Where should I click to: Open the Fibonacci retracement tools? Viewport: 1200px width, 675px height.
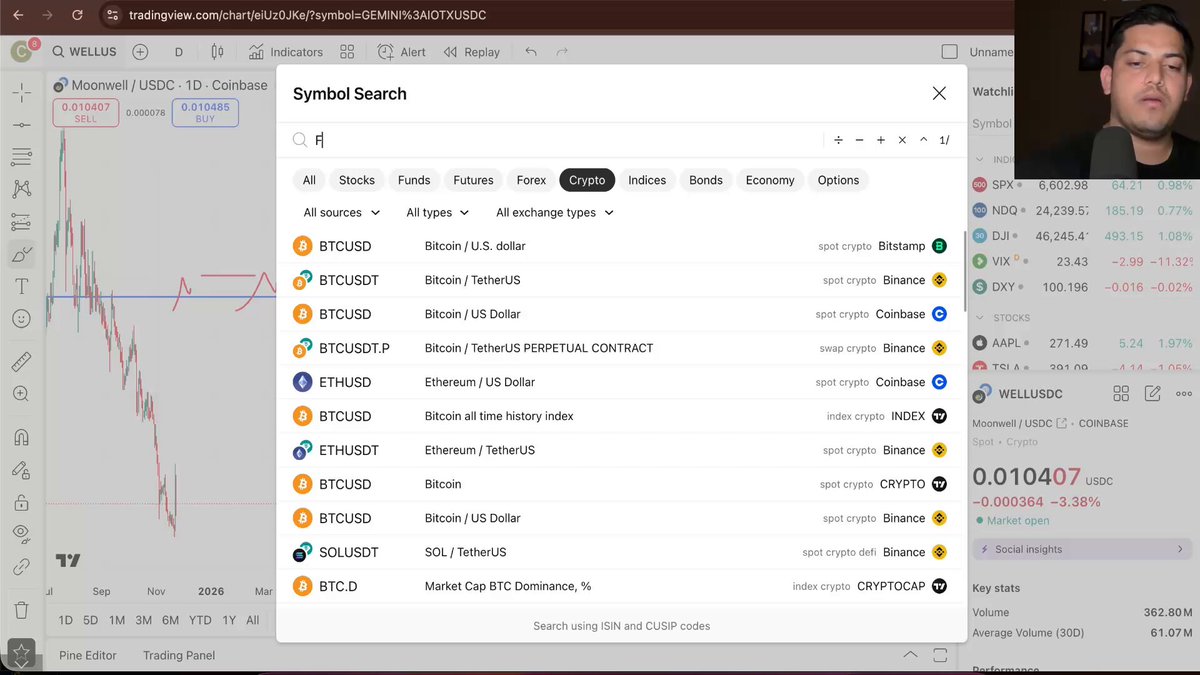tap(21, 157)
